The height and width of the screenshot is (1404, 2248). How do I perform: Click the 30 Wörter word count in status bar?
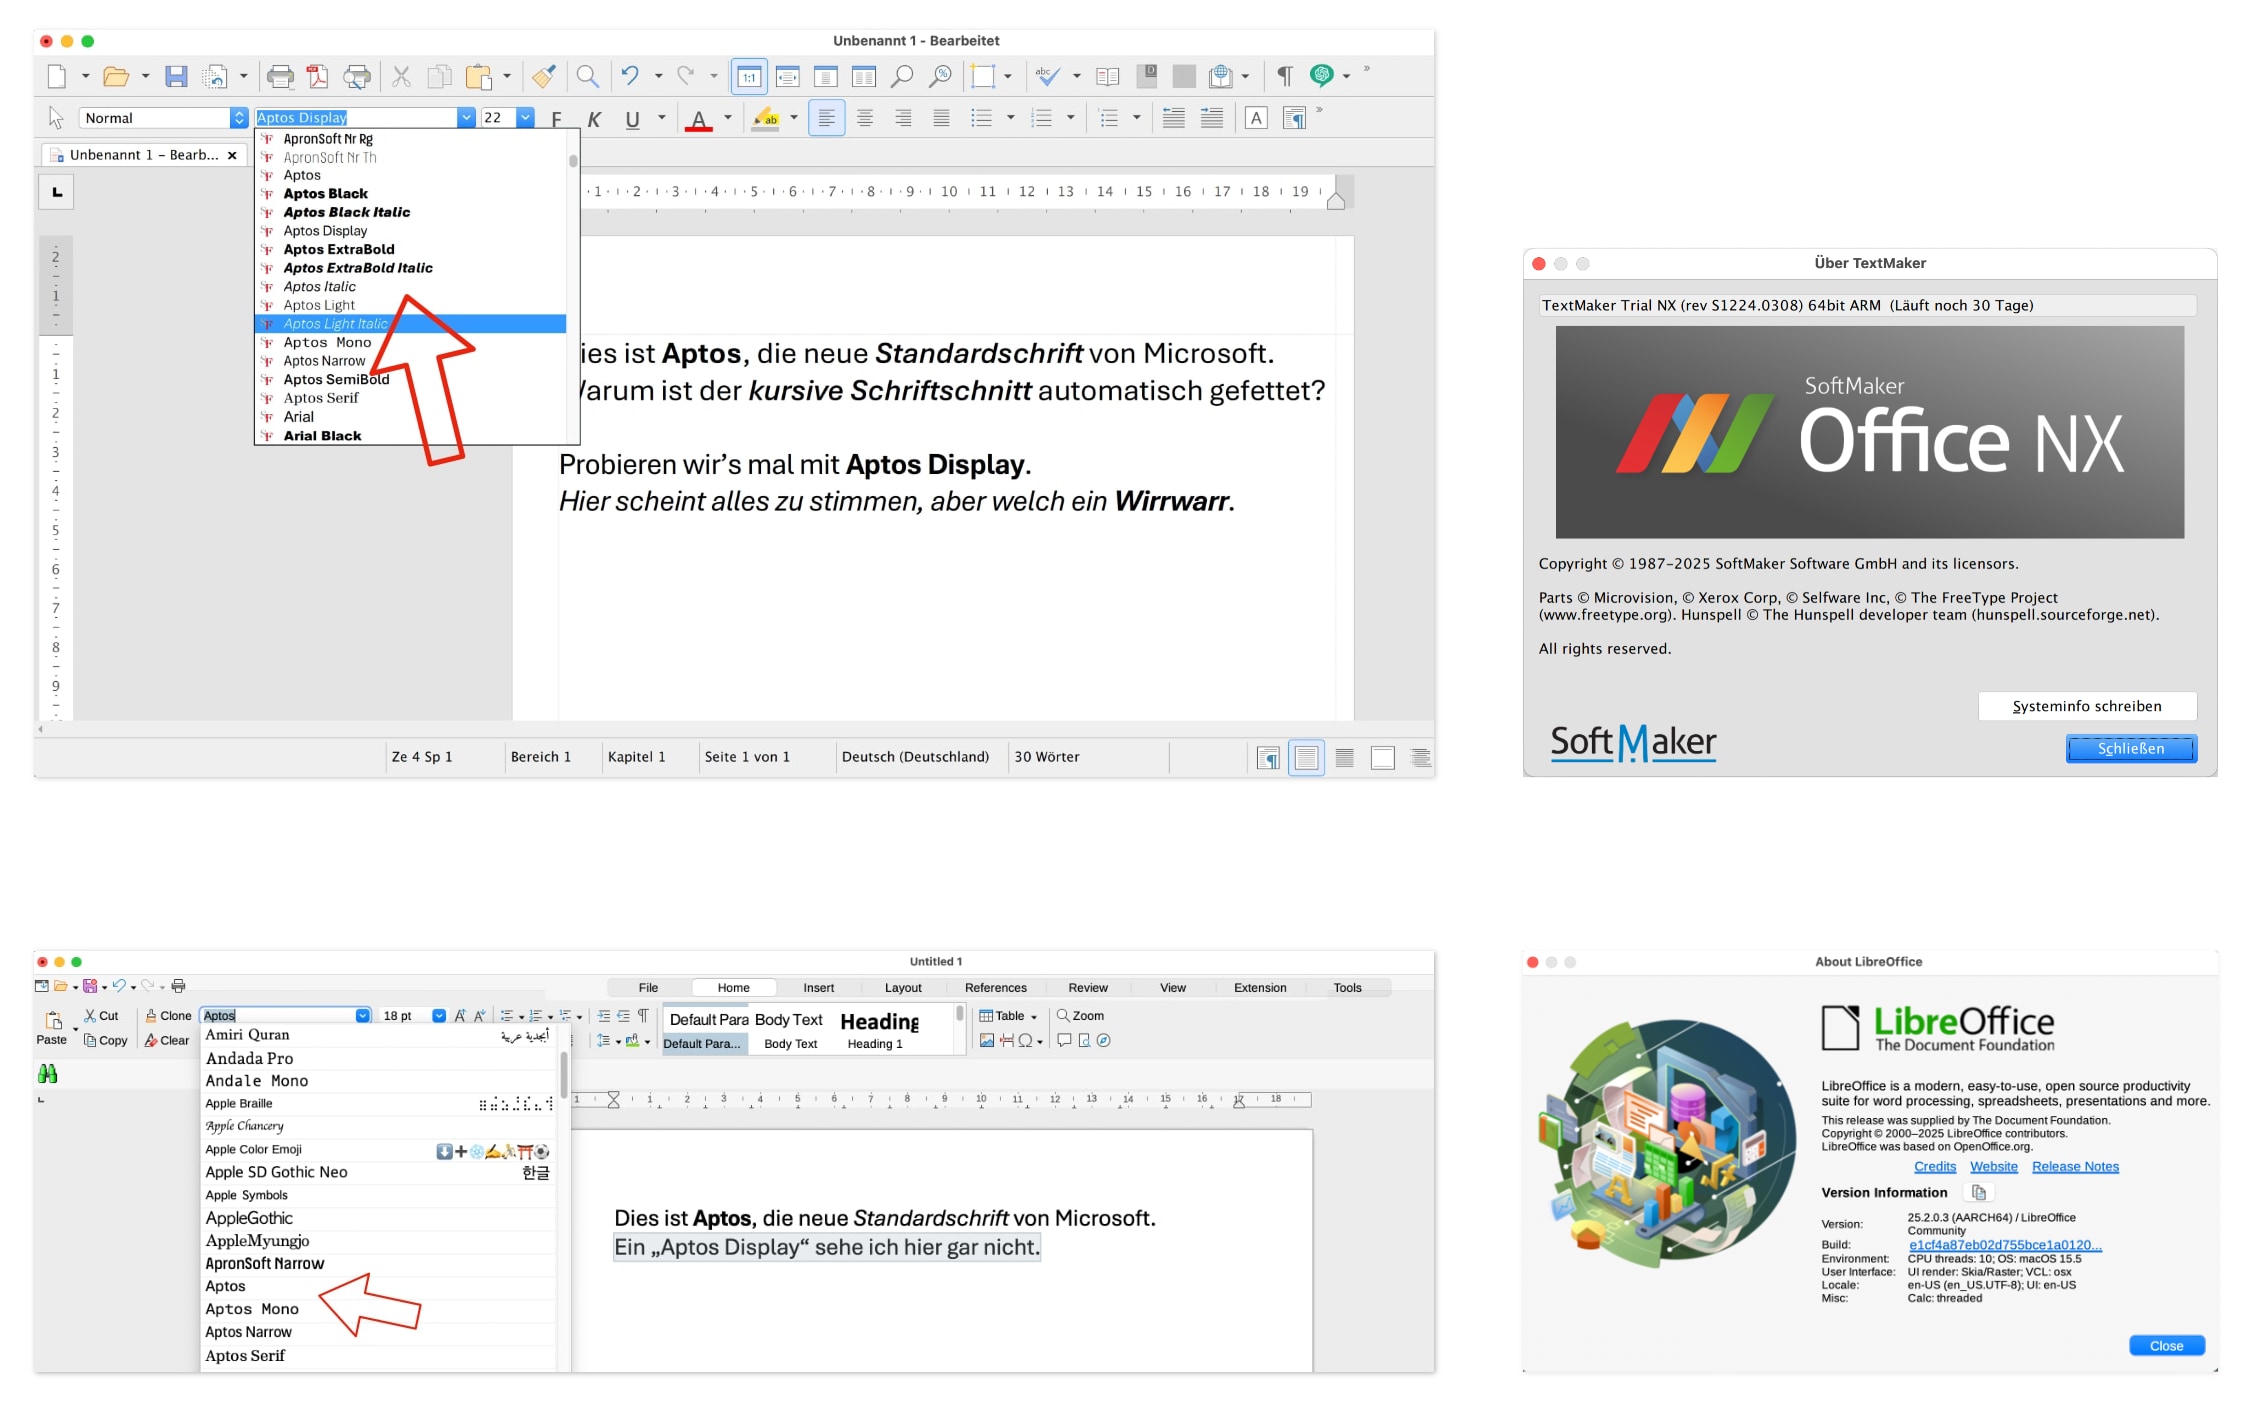(x=1046, y=757)
